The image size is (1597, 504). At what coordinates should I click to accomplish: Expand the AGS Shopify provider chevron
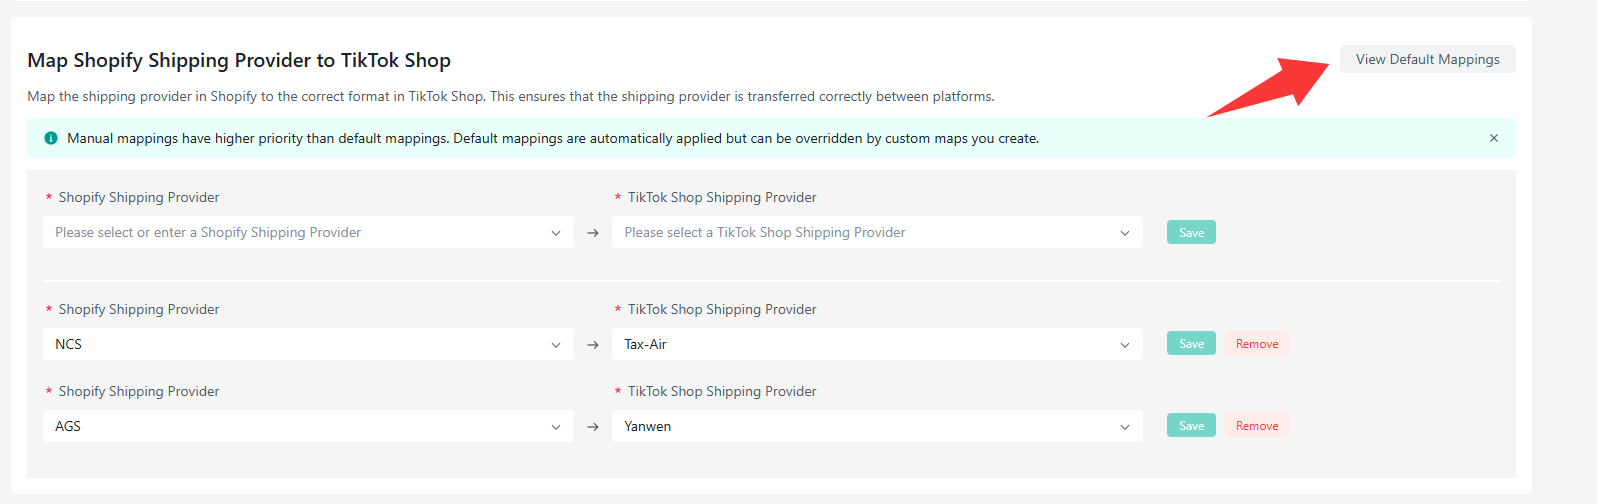(x=556, y=427)
